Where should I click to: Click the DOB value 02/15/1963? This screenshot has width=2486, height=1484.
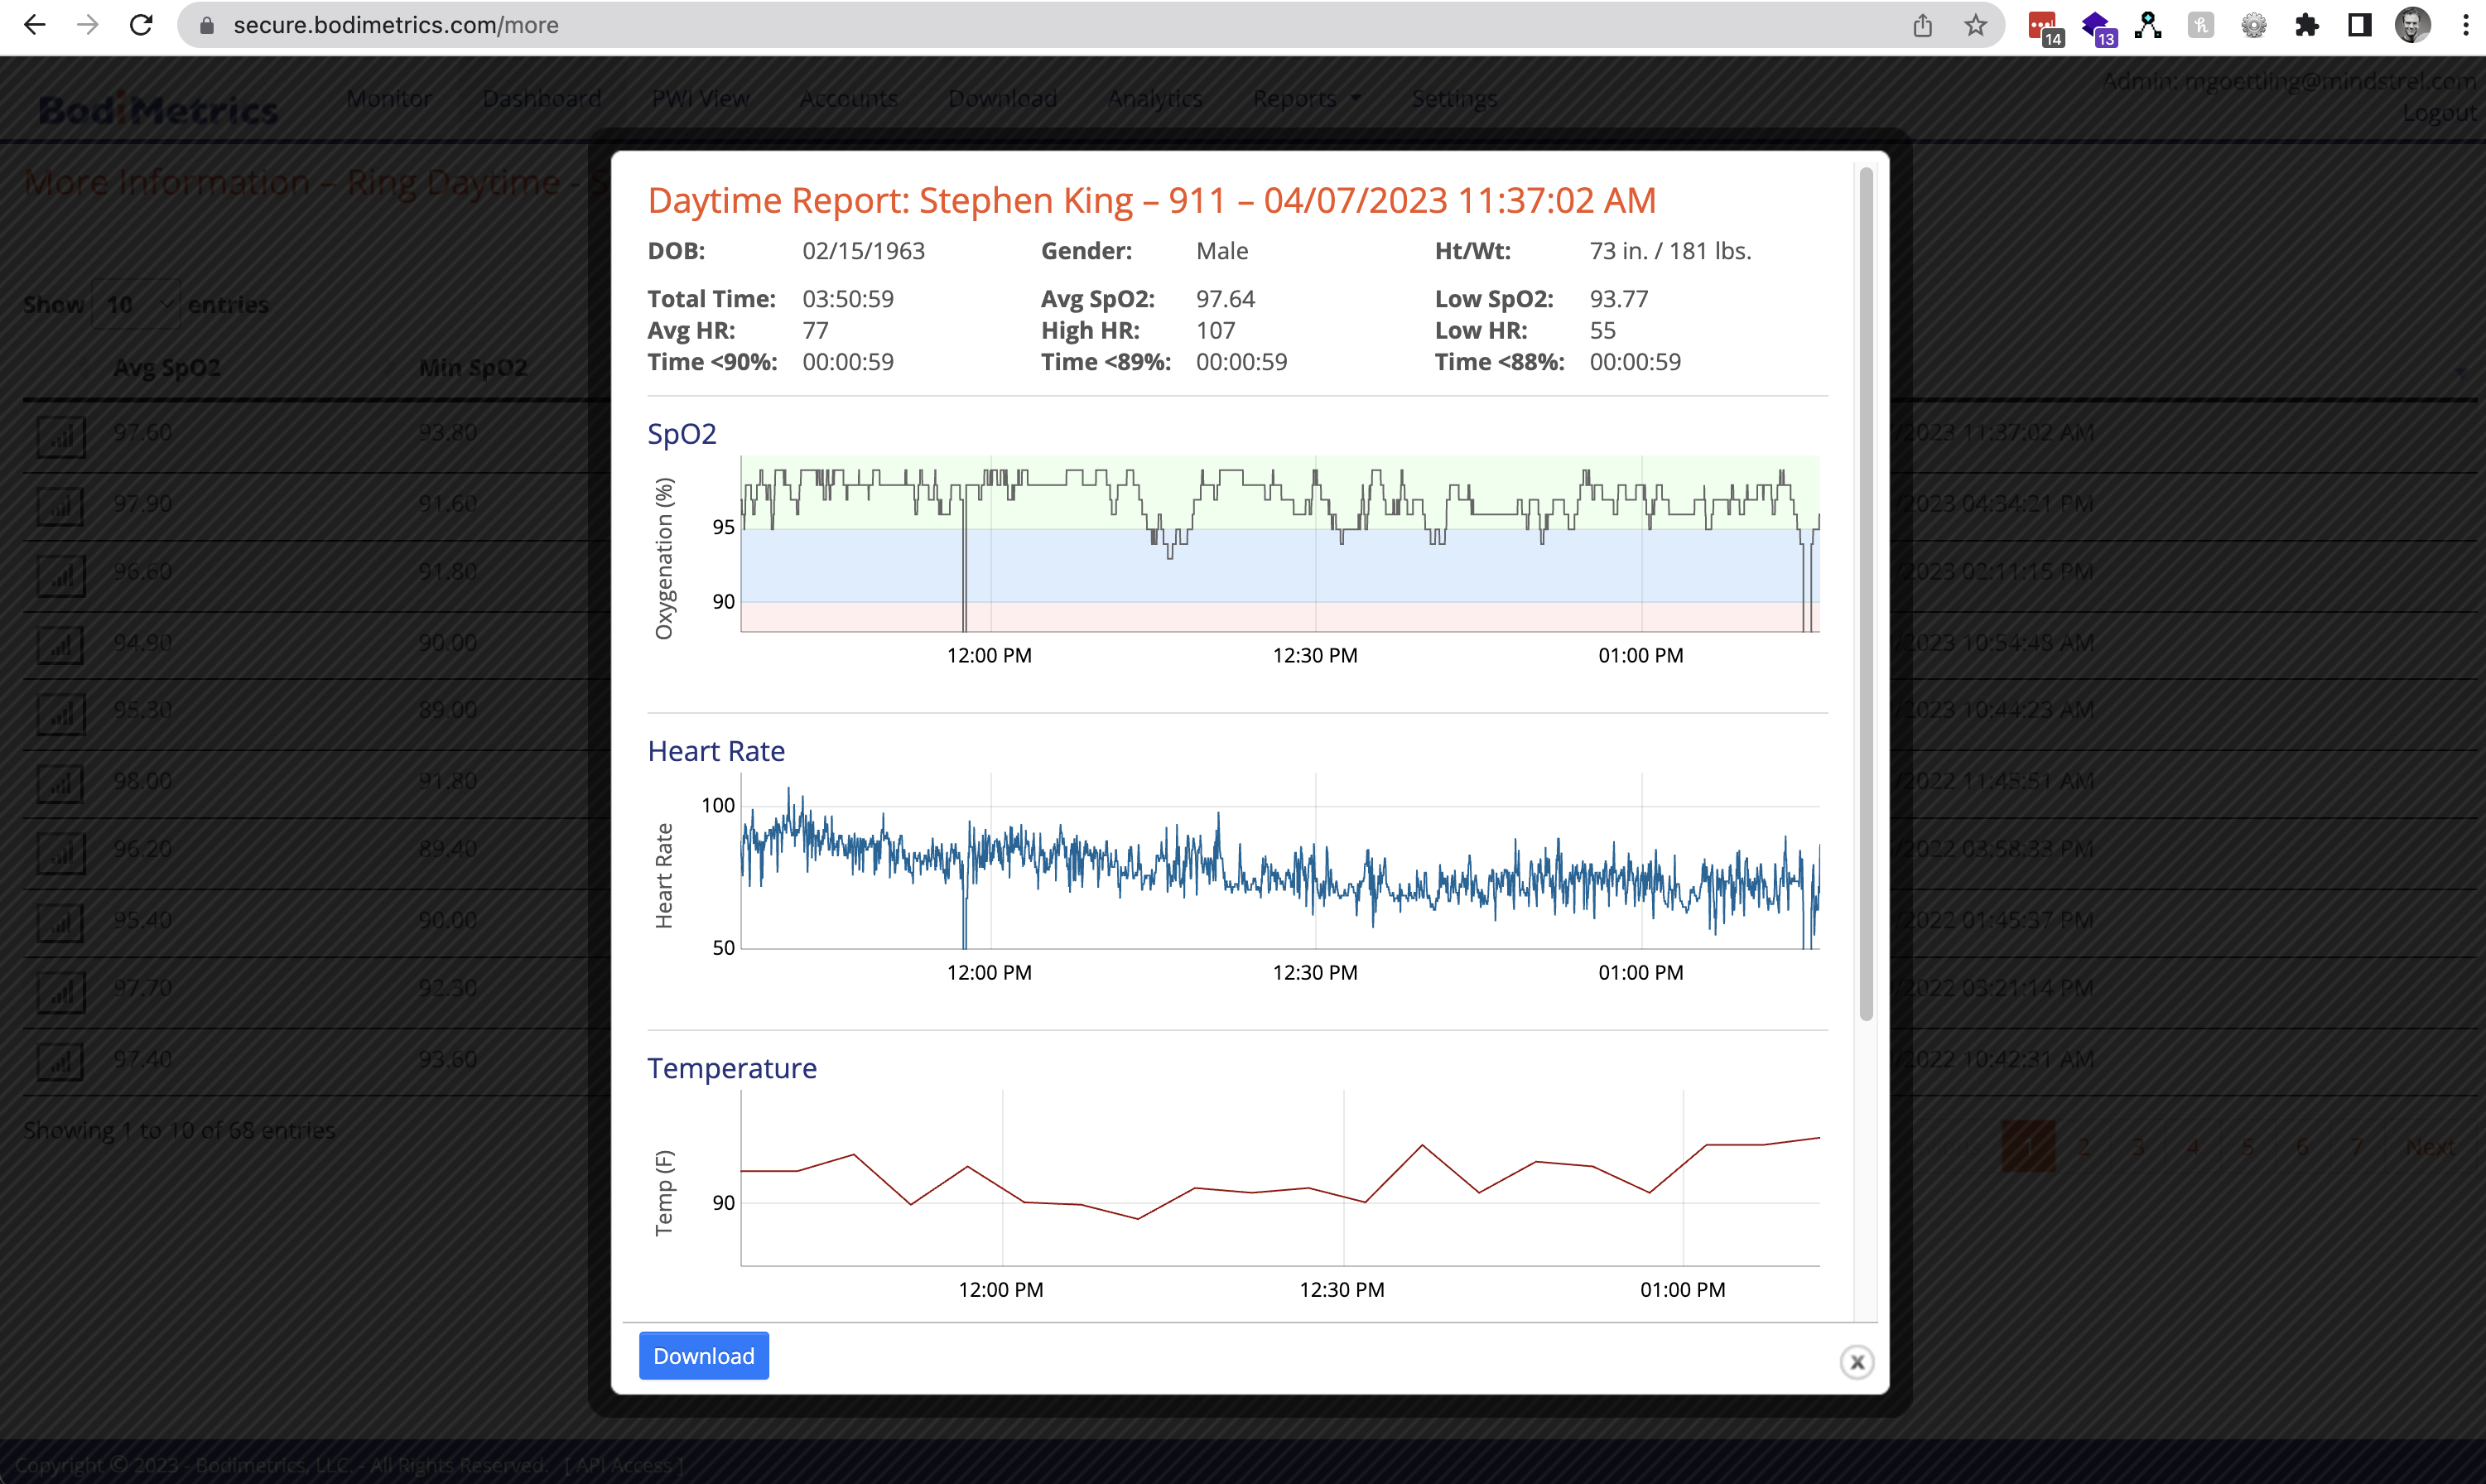(x=863, y=250)
